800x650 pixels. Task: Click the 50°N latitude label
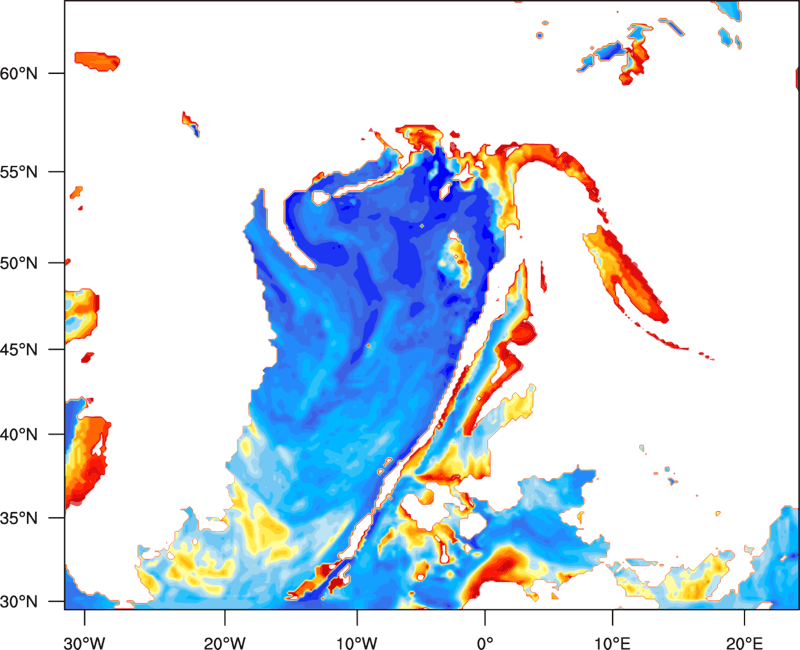point(19,263)
